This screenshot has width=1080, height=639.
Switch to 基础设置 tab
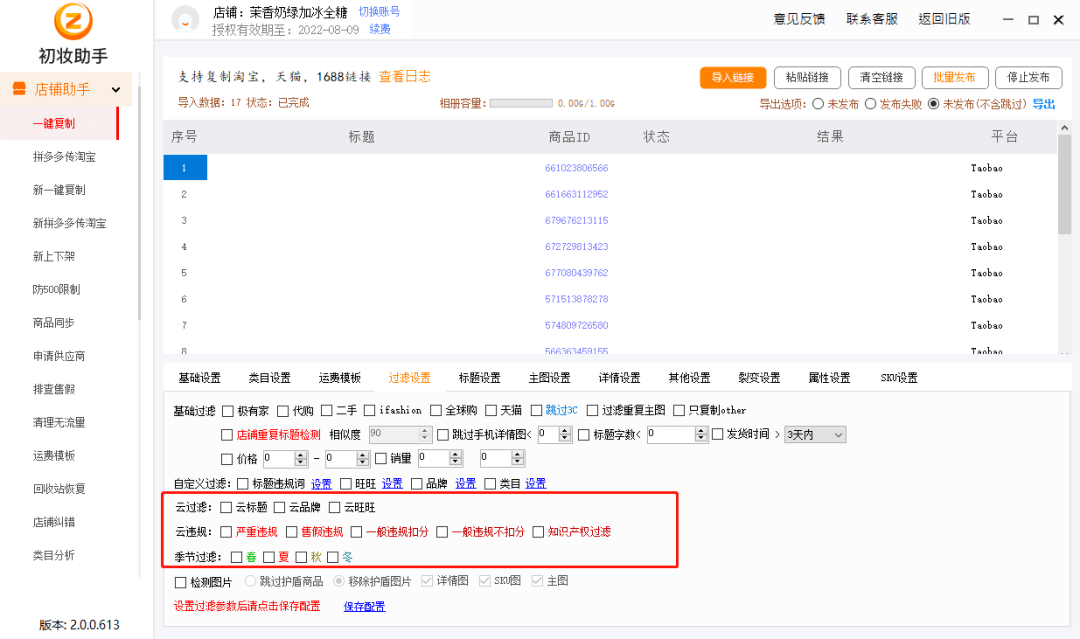pyautogui.click(x=200, y=378)
